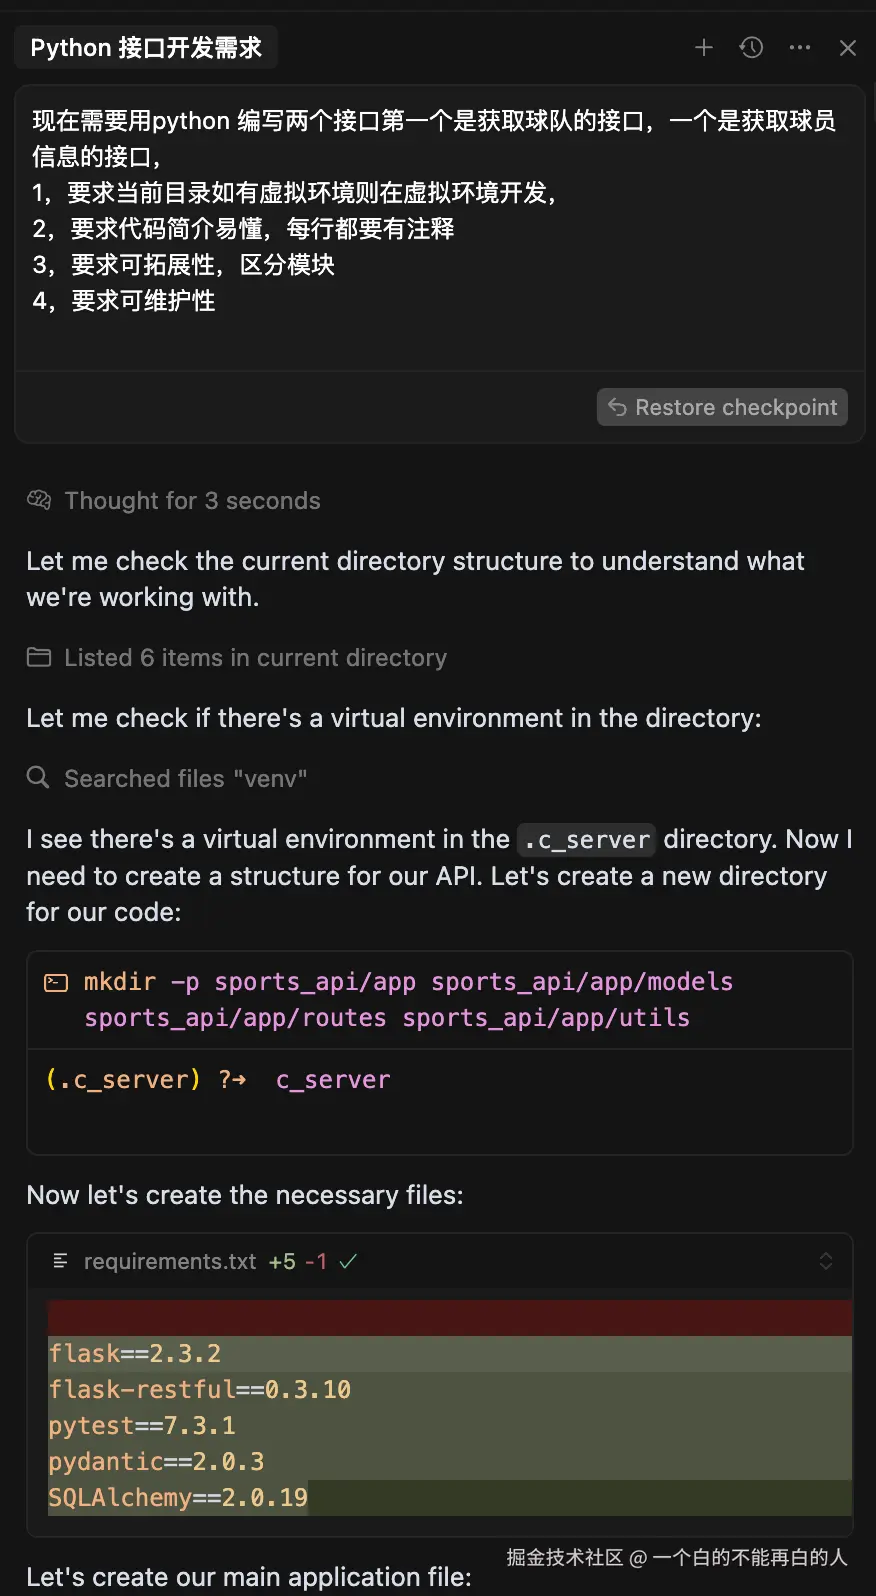Expand the requirements.txt diff block
The image size is (876, 1596).
(826, 1261)
